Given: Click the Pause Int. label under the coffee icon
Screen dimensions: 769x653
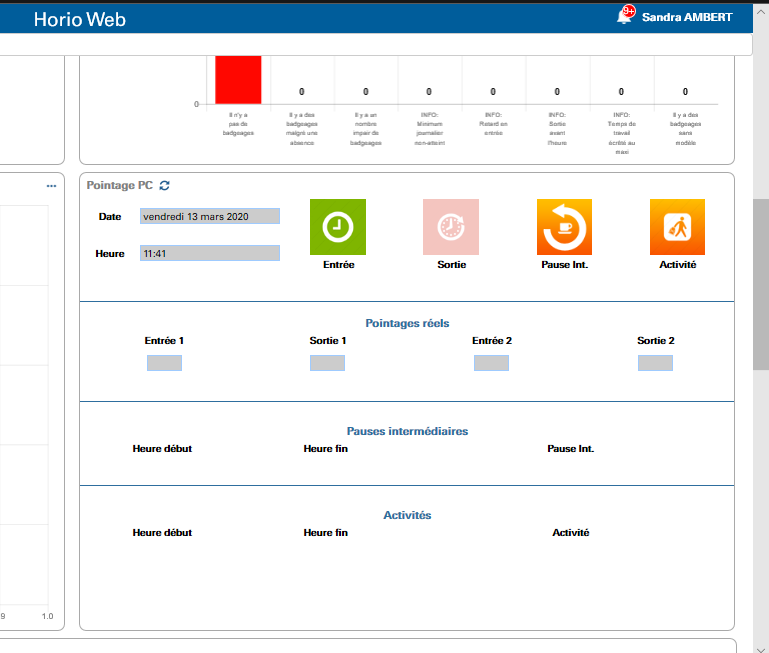Looking at the screenshot, I should coord(564,264).
